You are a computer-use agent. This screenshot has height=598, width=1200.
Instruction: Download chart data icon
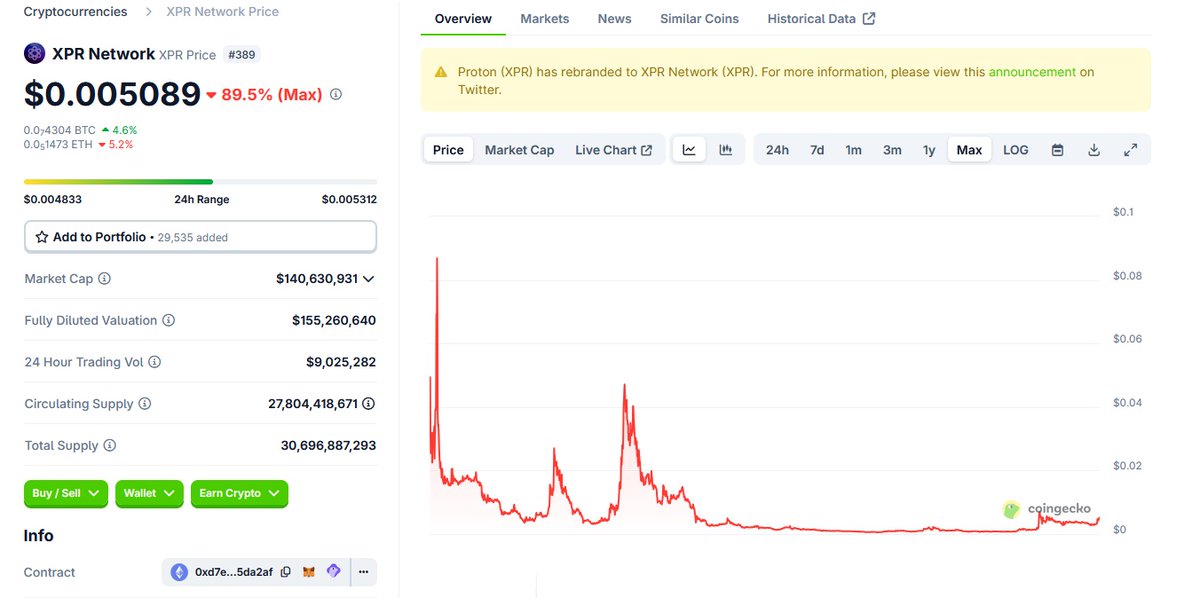(1094, 150)
